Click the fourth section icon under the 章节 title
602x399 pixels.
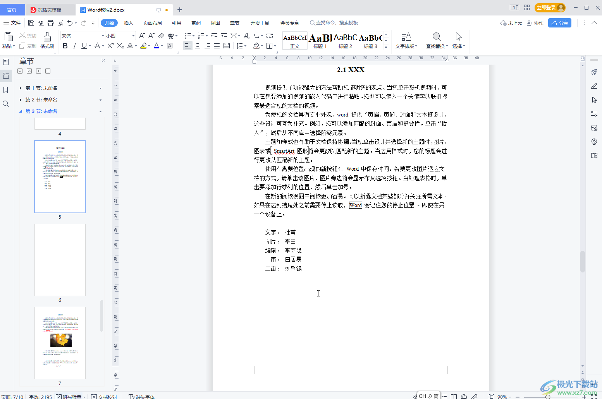tap(48, 71)
